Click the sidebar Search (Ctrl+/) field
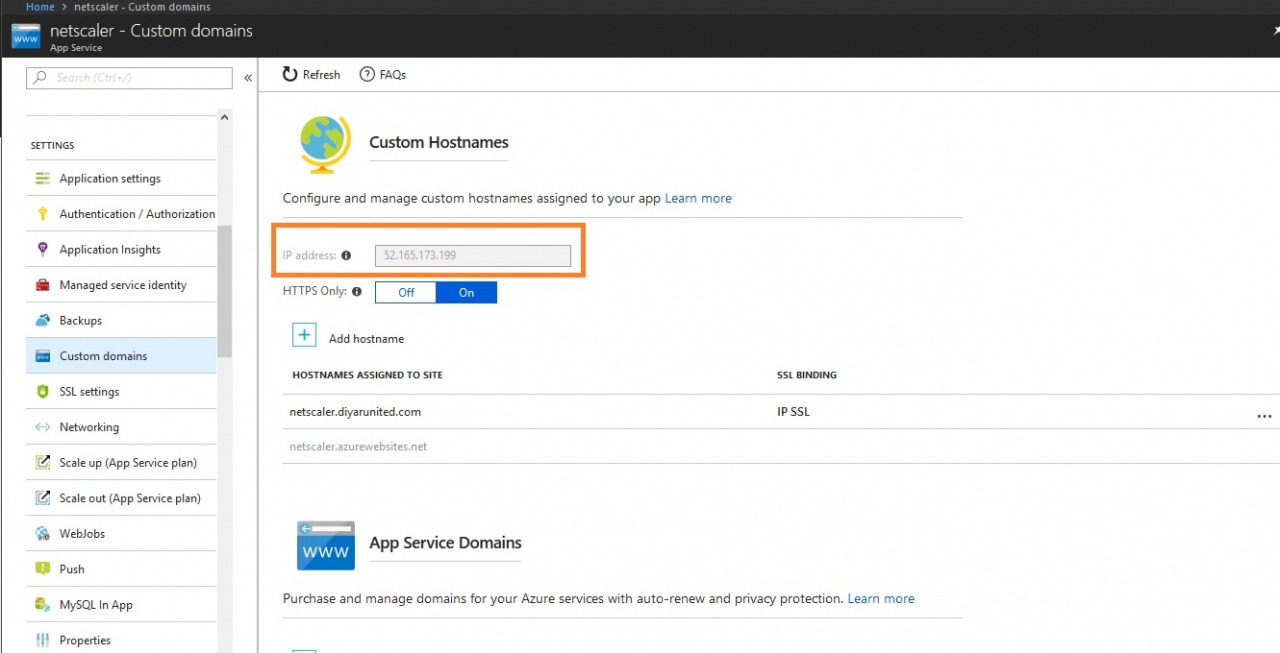Viewport: 1280px width, 653px height. (x=129, y=77)
